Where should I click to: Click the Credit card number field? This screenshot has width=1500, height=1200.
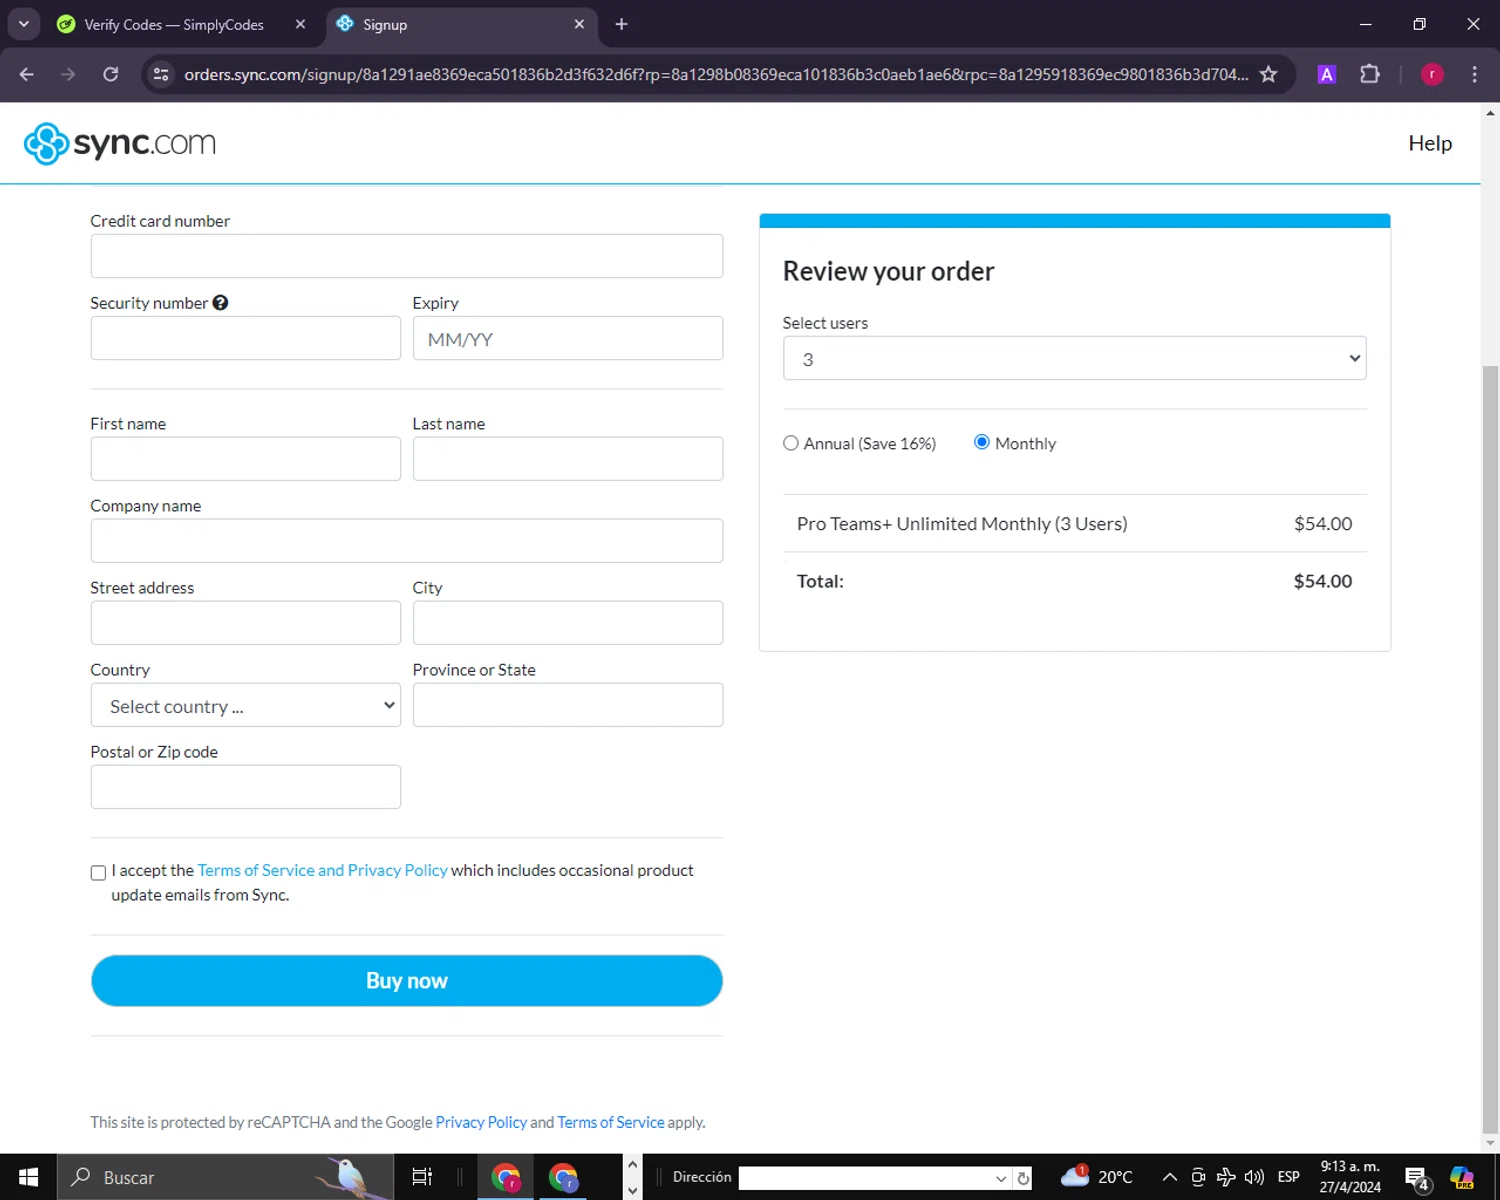click(407, 256)
